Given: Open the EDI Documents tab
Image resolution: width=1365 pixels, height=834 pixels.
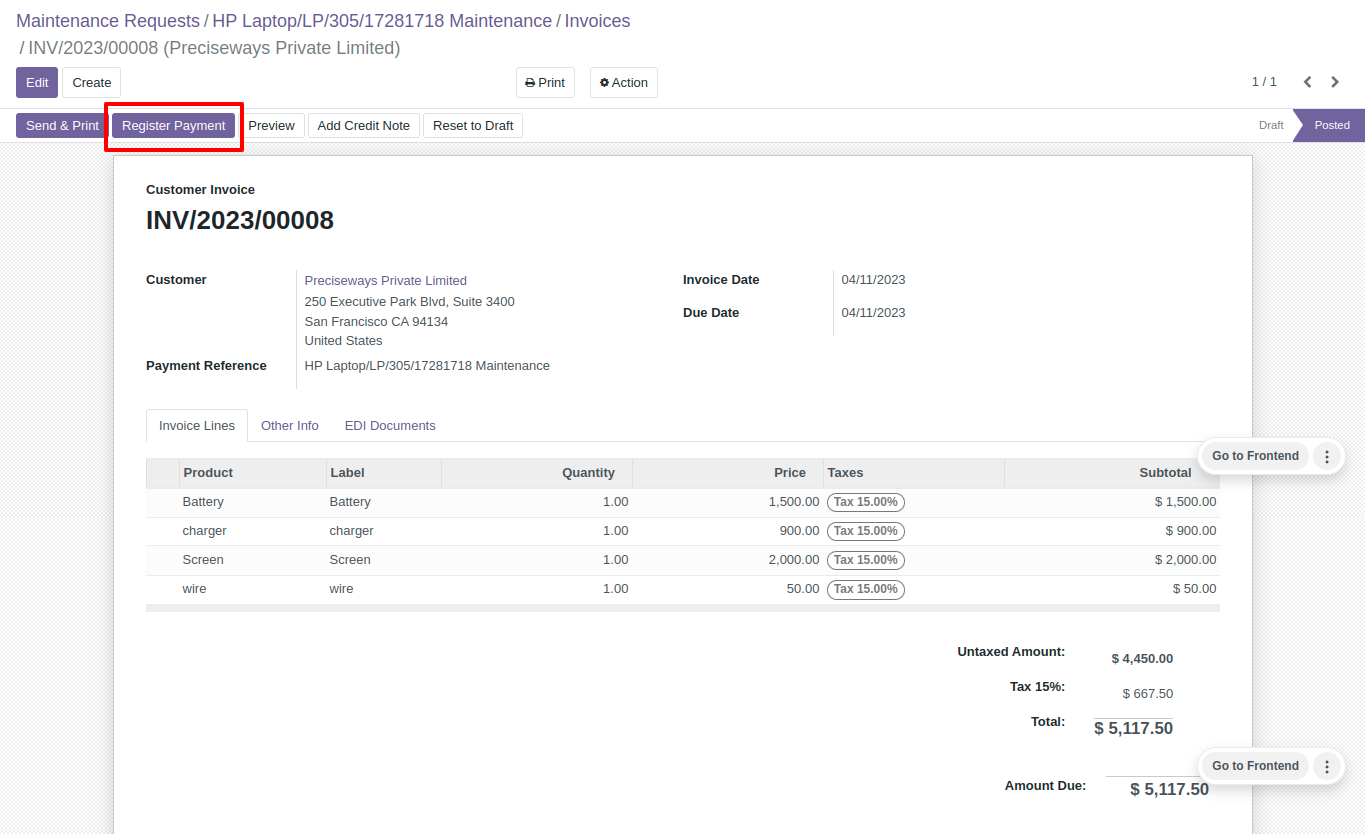Looking at the screenshot, I should 390,426.
